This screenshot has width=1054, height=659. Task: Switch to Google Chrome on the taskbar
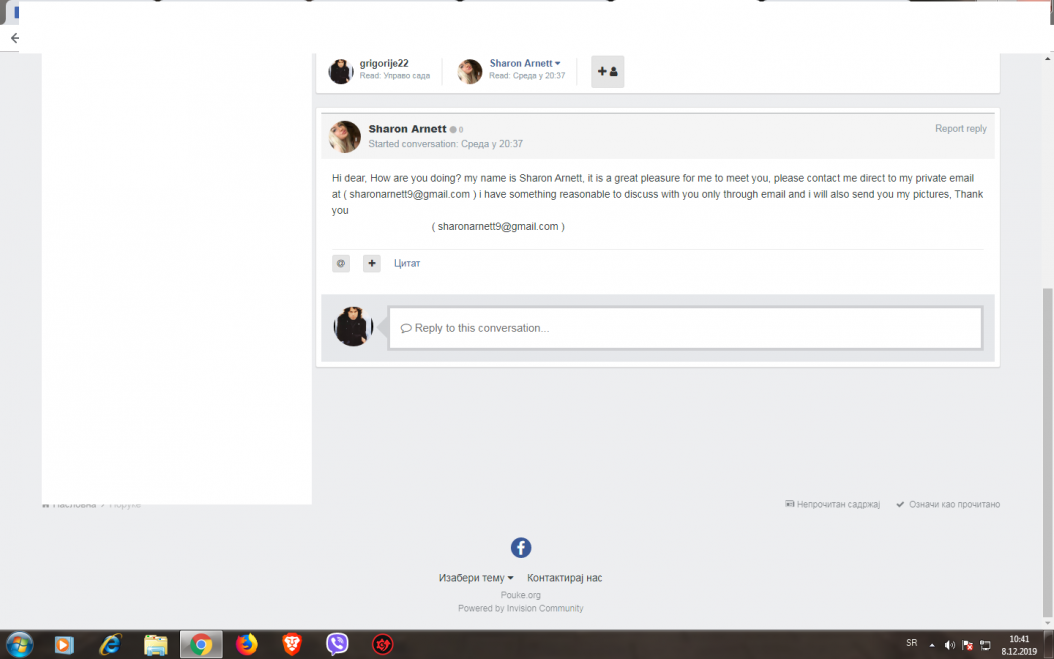pyautogui.click(x=201, y=644)
